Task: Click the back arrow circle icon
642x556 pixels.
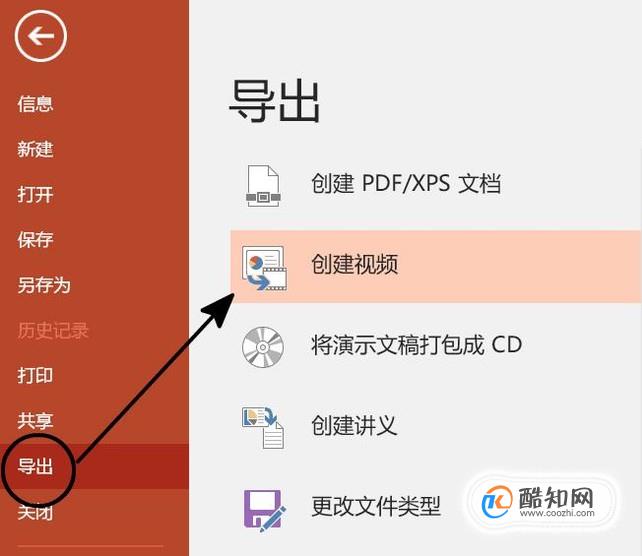Action: tap(41, 36)
